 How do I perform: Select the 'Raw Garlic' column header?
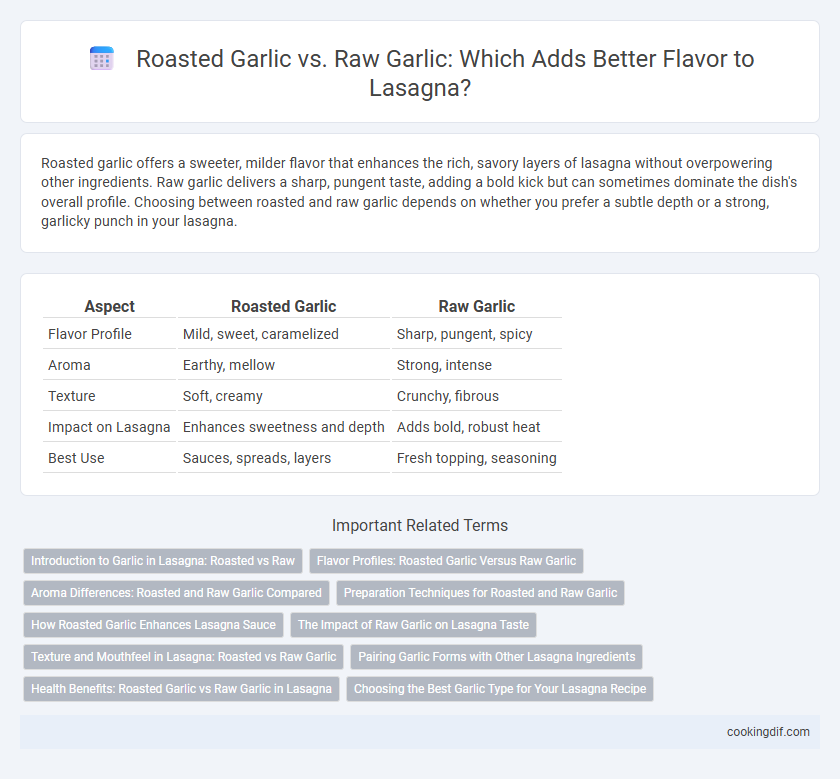click(x=477, y=306)
